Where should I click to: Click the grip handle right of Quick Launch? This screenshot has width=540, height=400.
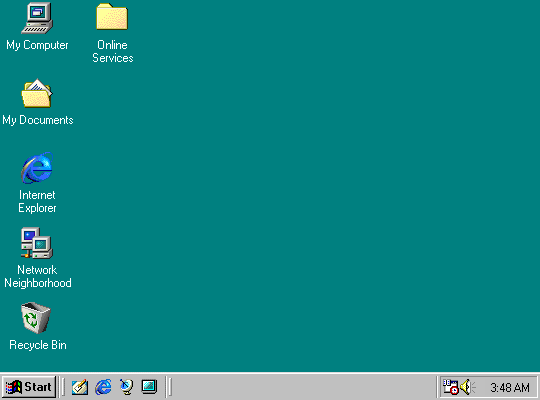coord(169,387)
